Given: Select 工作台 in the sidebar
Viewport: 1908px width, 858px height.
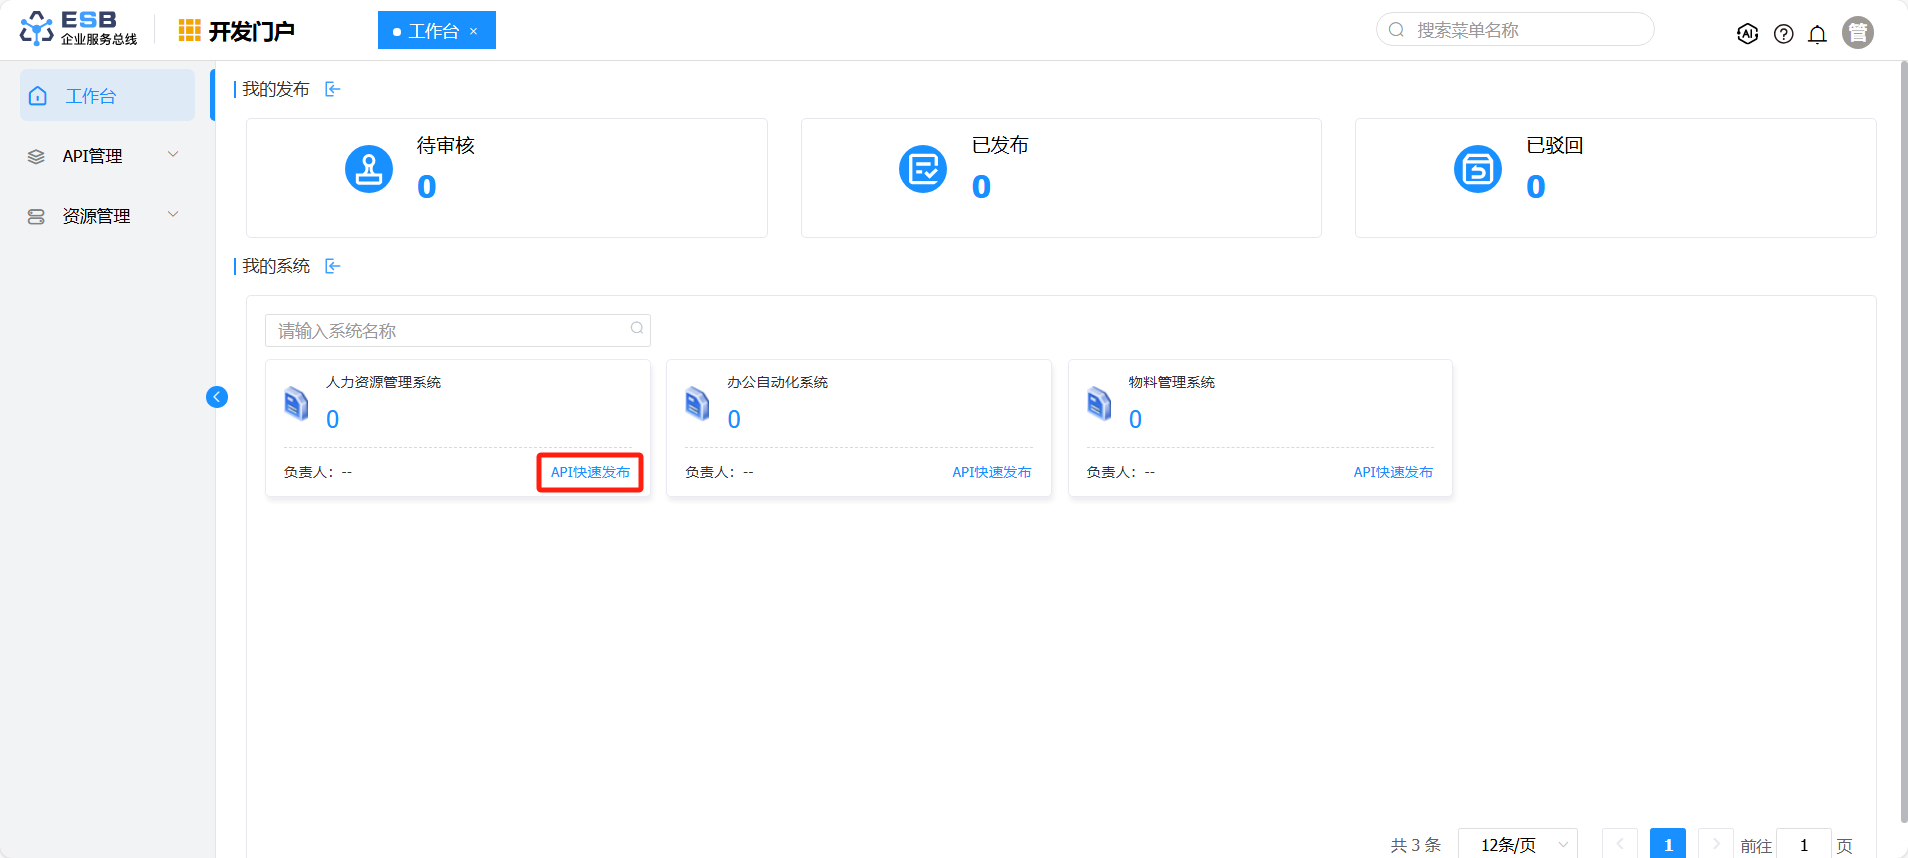Looking at the screenshot, I should click(x=107, y=96).
